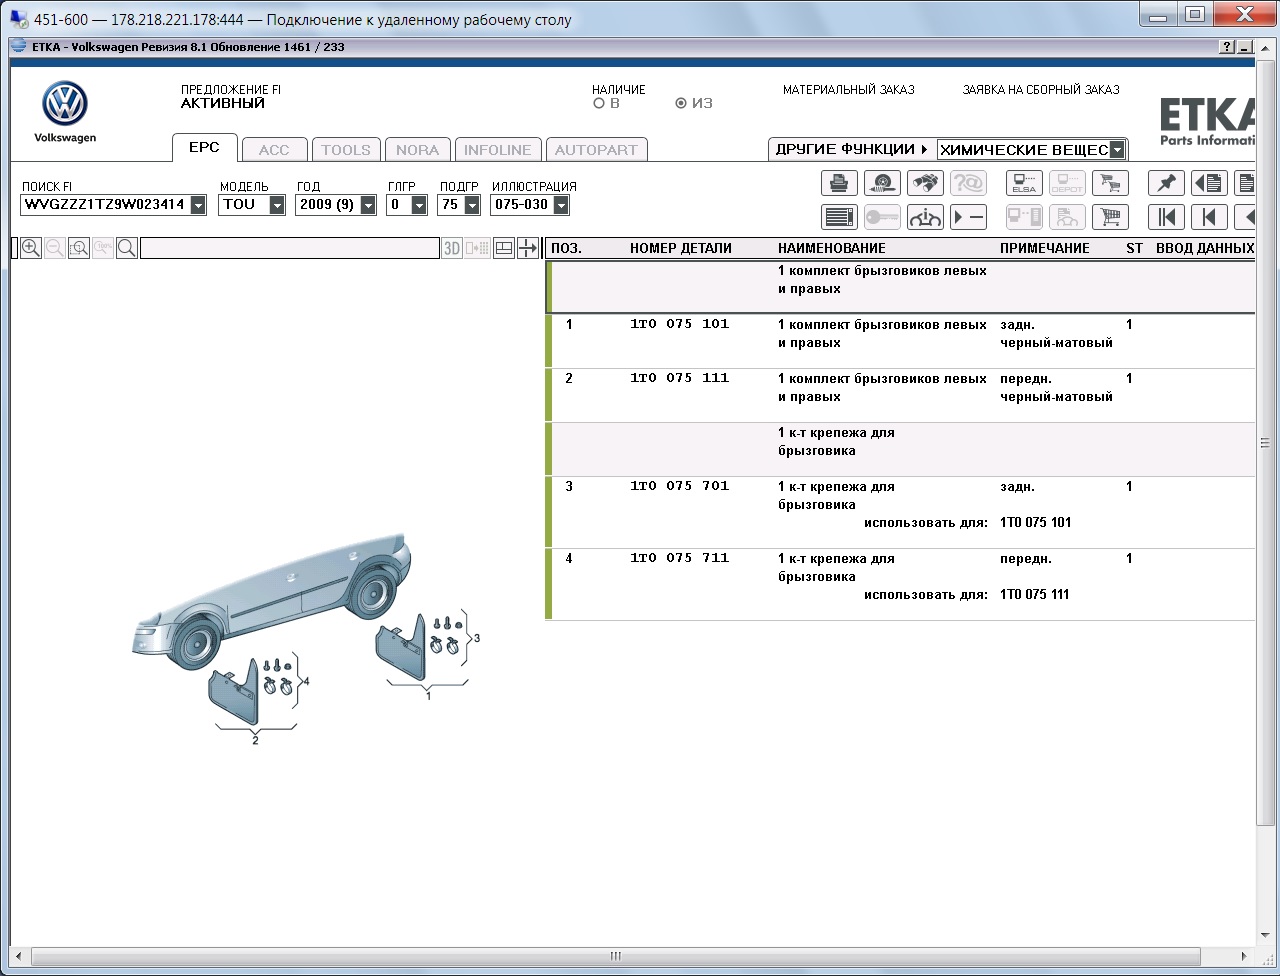1280x976 pixels.
Task: Open the ГОД dropdown showing 2009 (9)
Action: point(368,205)
